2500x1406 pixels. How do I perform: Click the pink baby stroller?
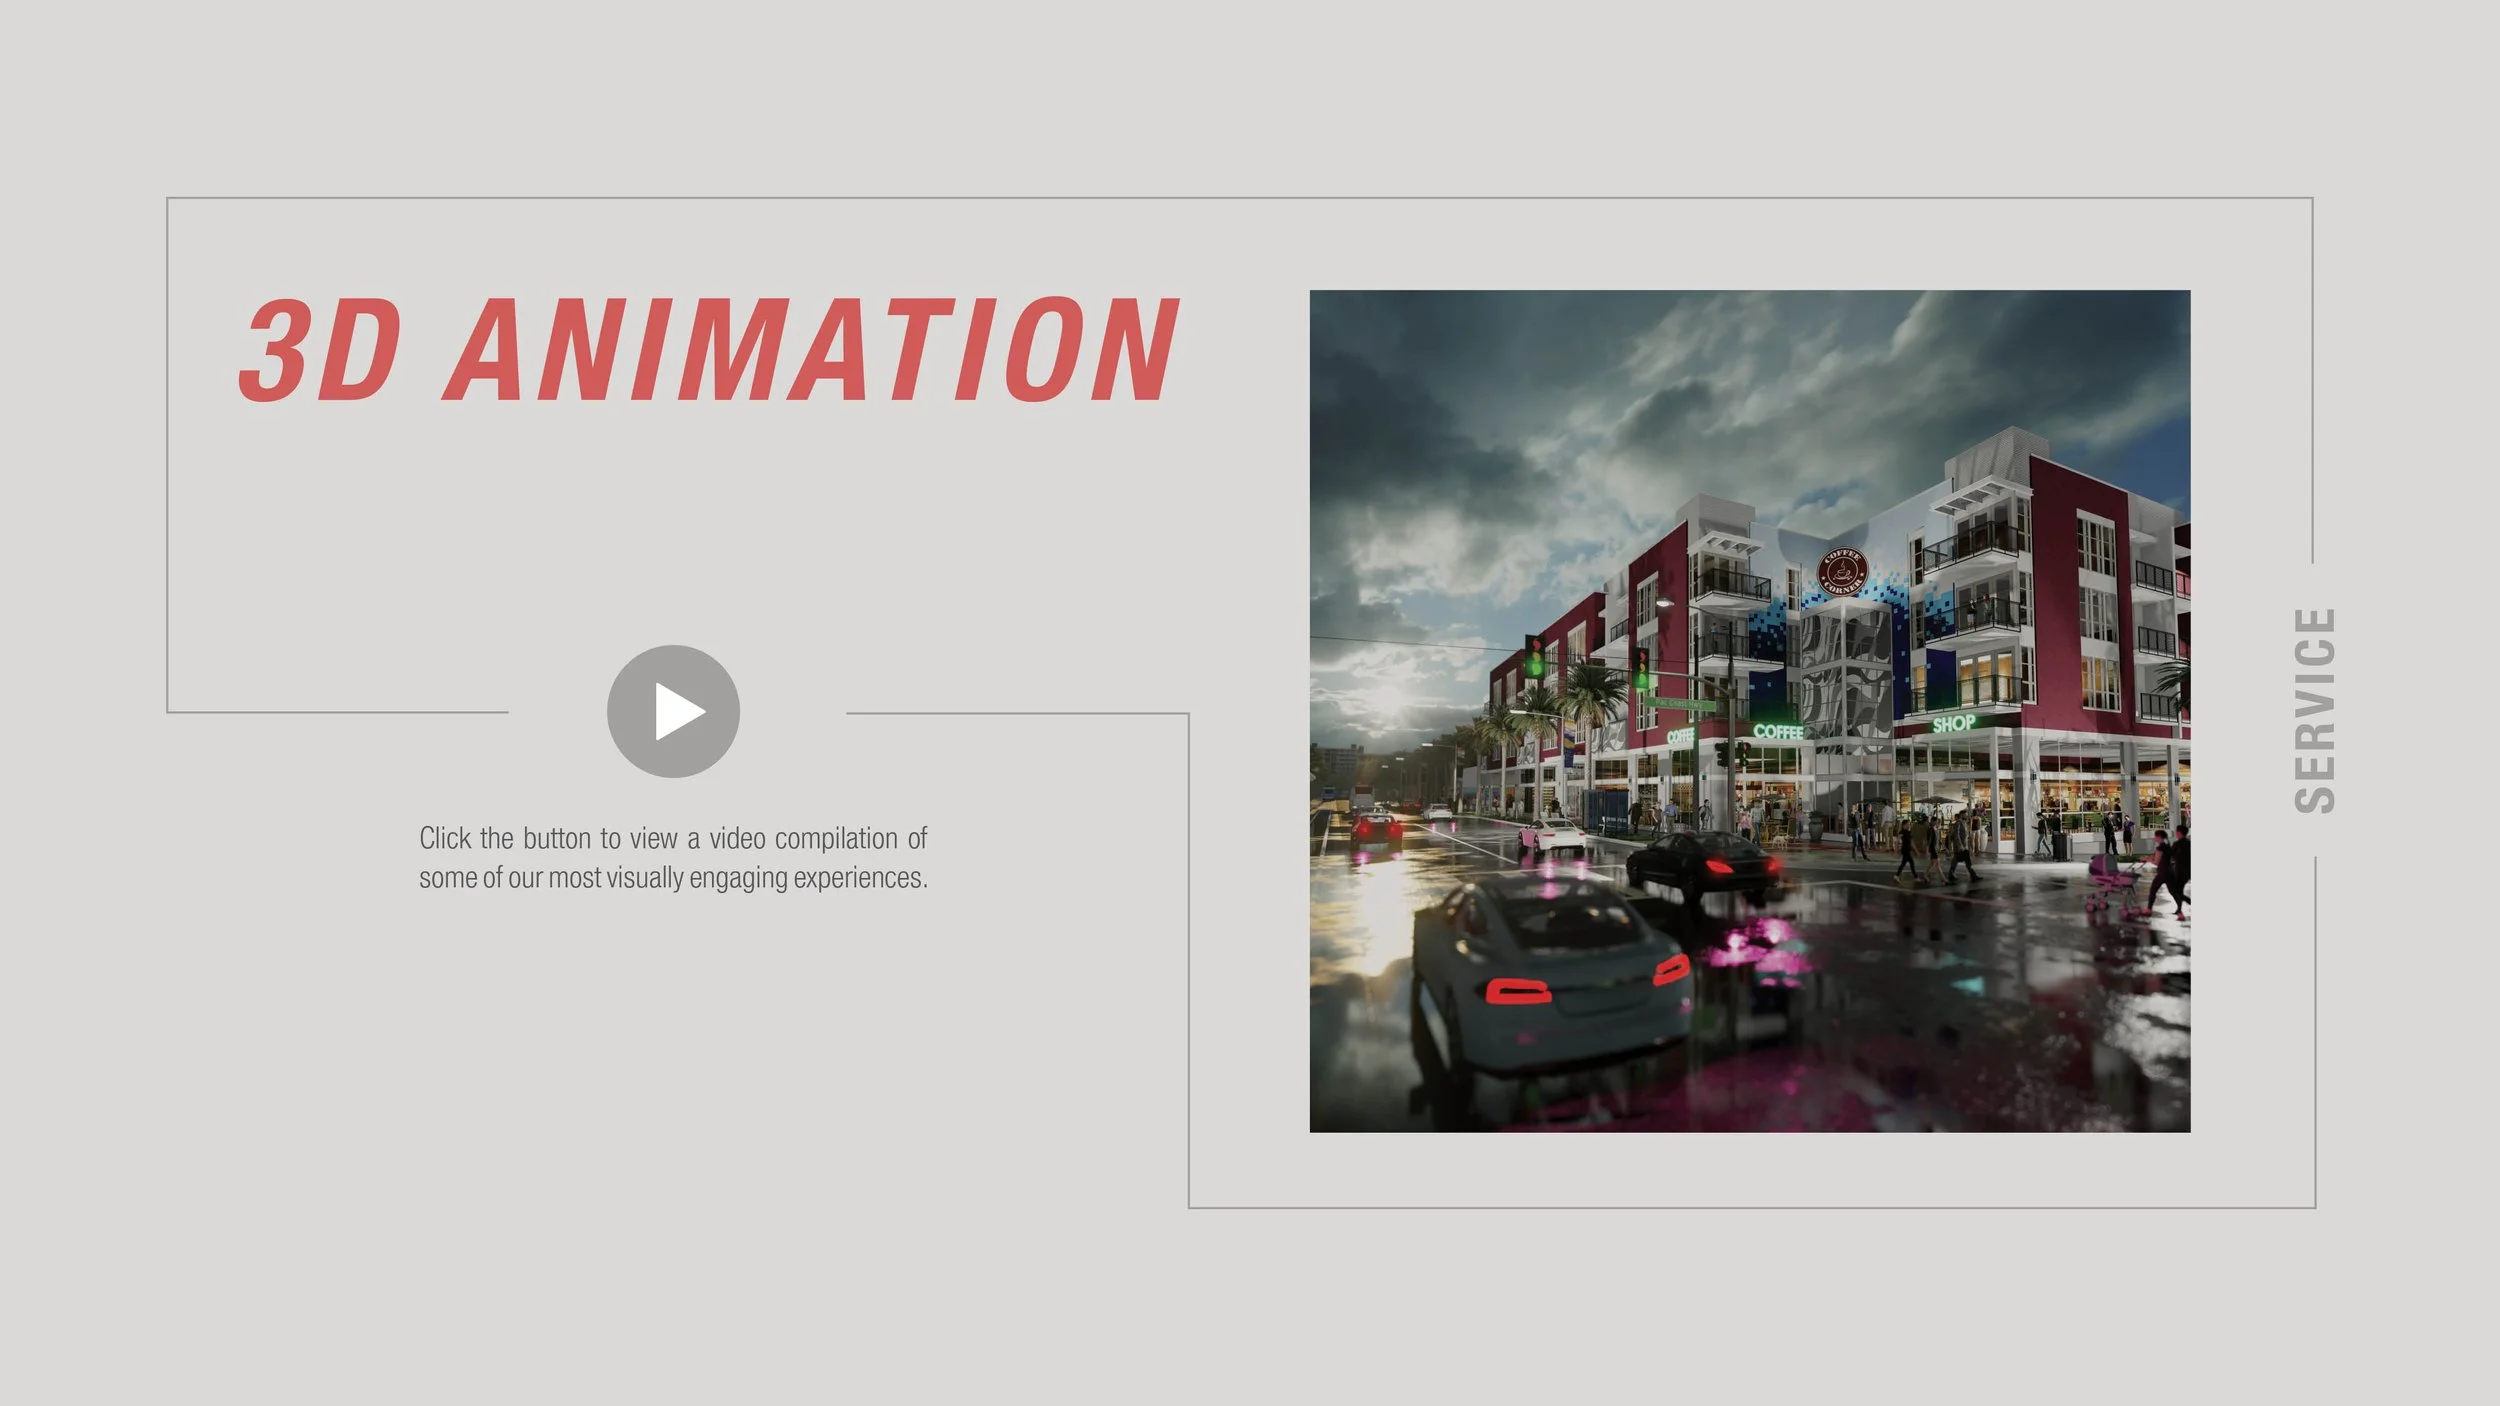click(x=2112, y=880)
